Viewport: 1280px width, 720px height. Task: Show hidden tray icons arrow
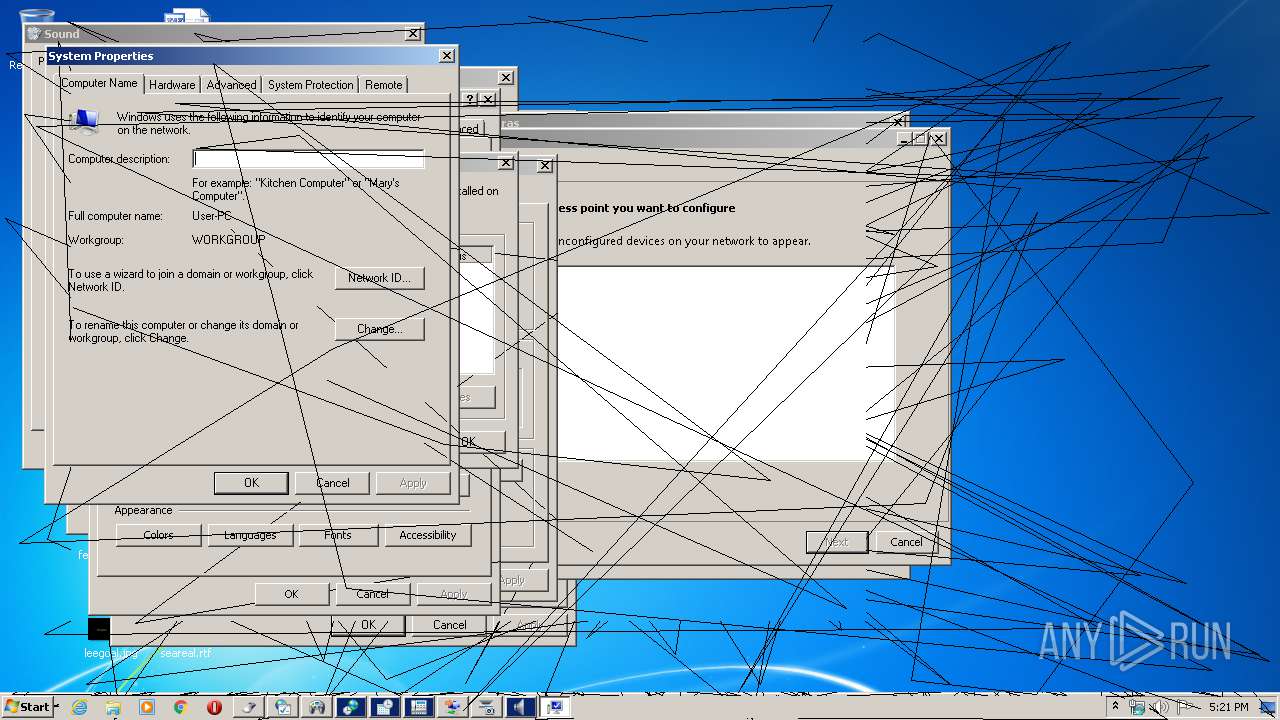click(x=1116, y=707)
